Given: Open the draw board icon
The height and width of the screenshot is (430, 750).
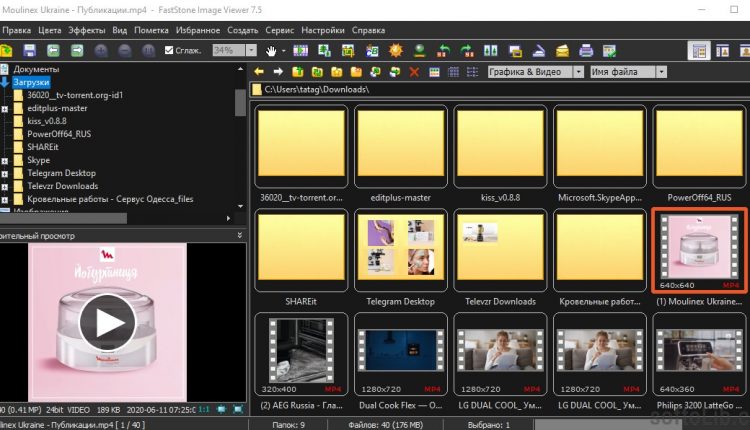Looking at the screenshot, I should click(372, 50).
